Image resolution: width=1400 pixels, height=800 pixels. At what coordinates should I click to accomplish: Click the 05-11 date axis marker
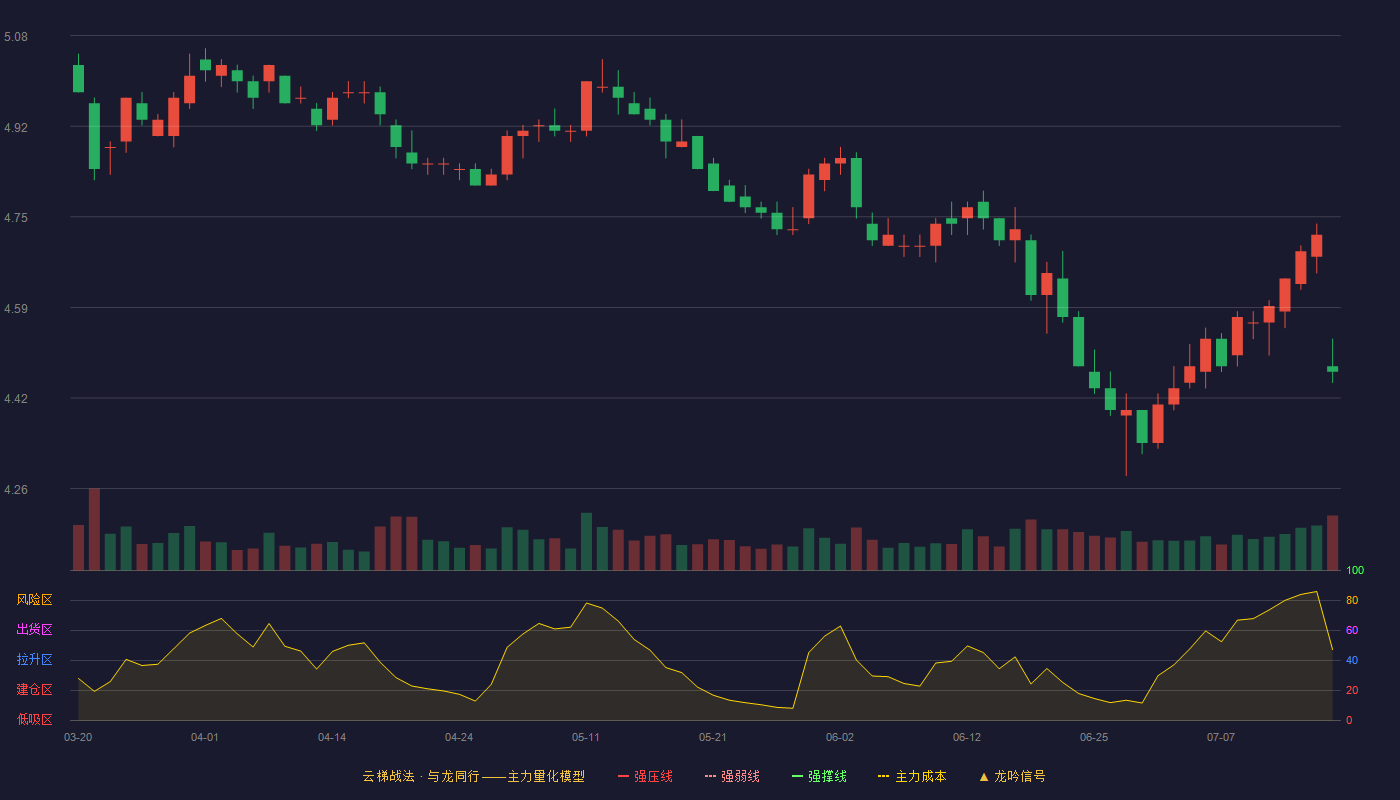[586, 737]
